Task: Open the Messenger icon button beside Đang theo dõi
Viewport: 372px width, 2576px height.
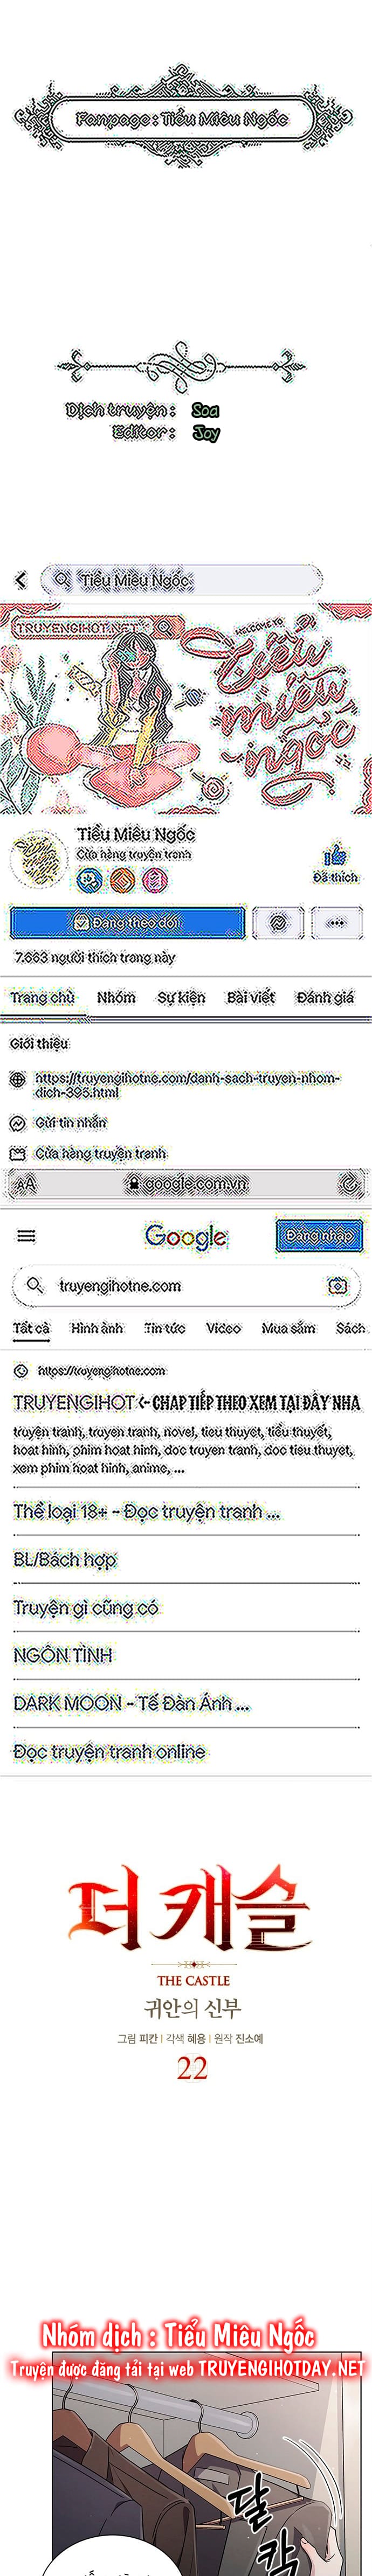Action: pos(279,922)
